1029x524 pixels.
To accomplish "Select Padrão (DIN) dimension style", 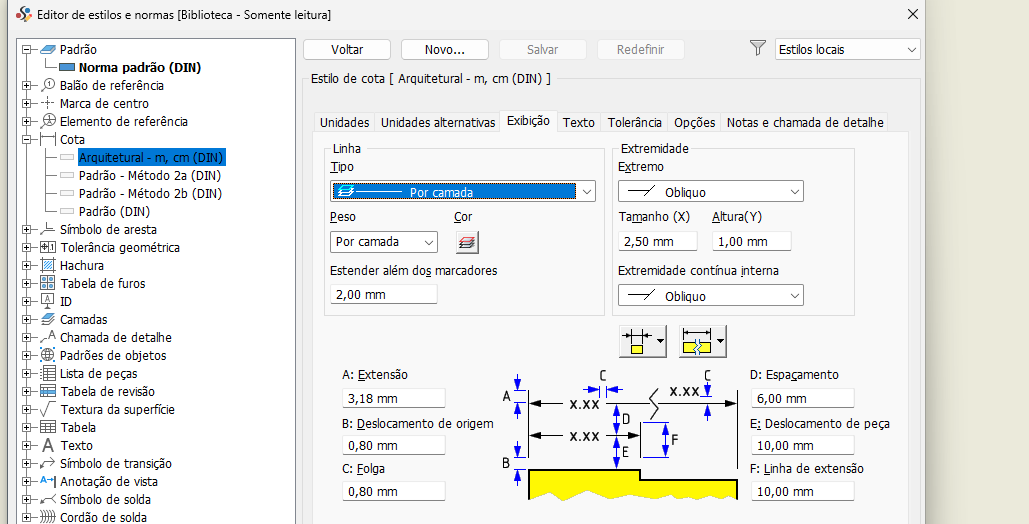I will [x=114, y=211].
